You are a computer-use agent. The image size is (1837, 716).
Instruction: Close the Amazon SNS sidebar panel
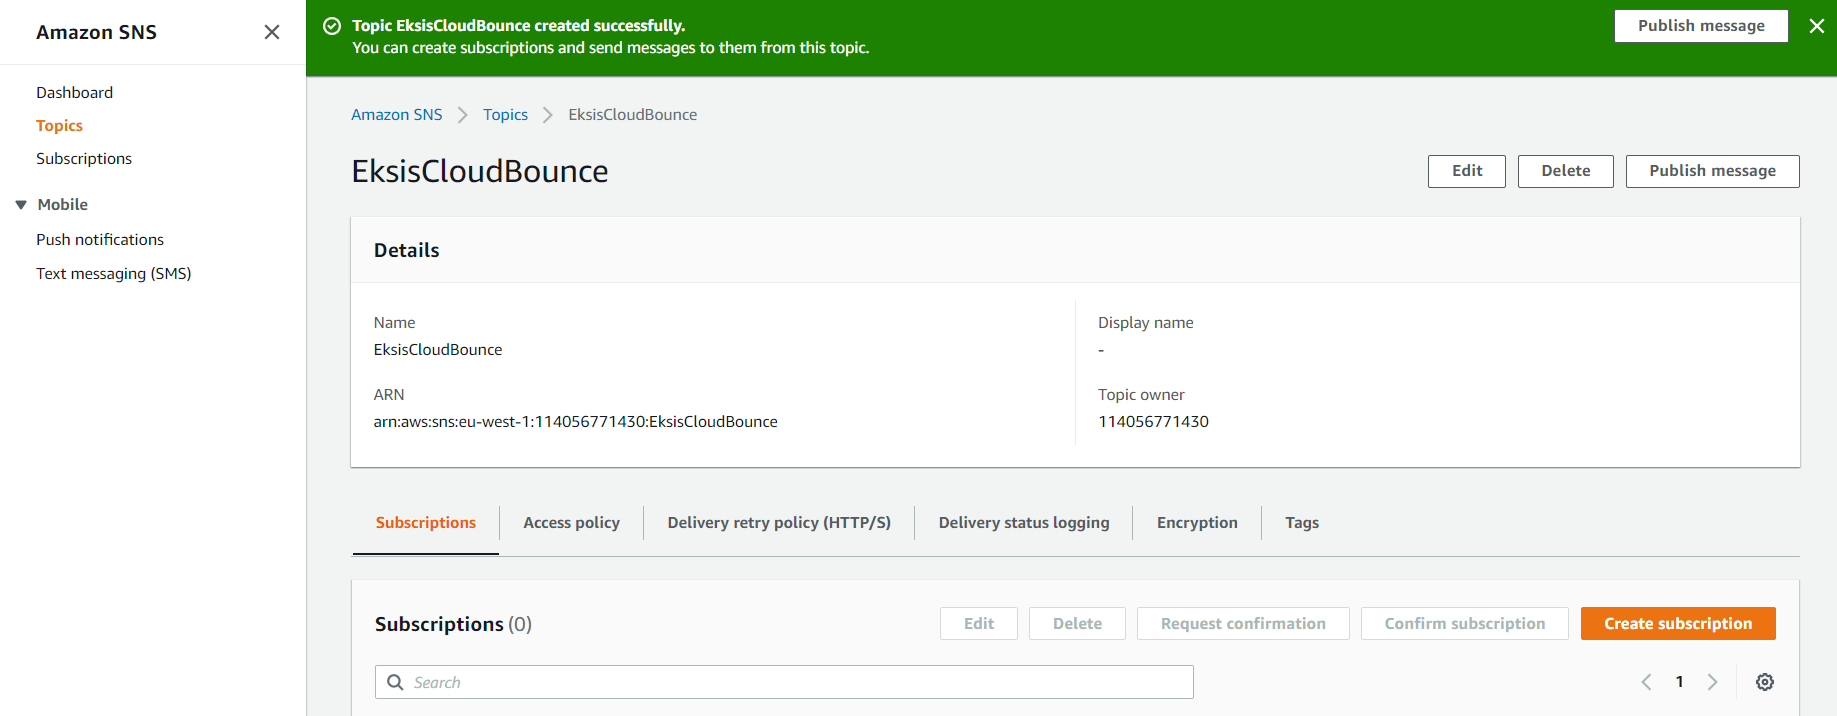pyautogui.click(x=271, y=32)
